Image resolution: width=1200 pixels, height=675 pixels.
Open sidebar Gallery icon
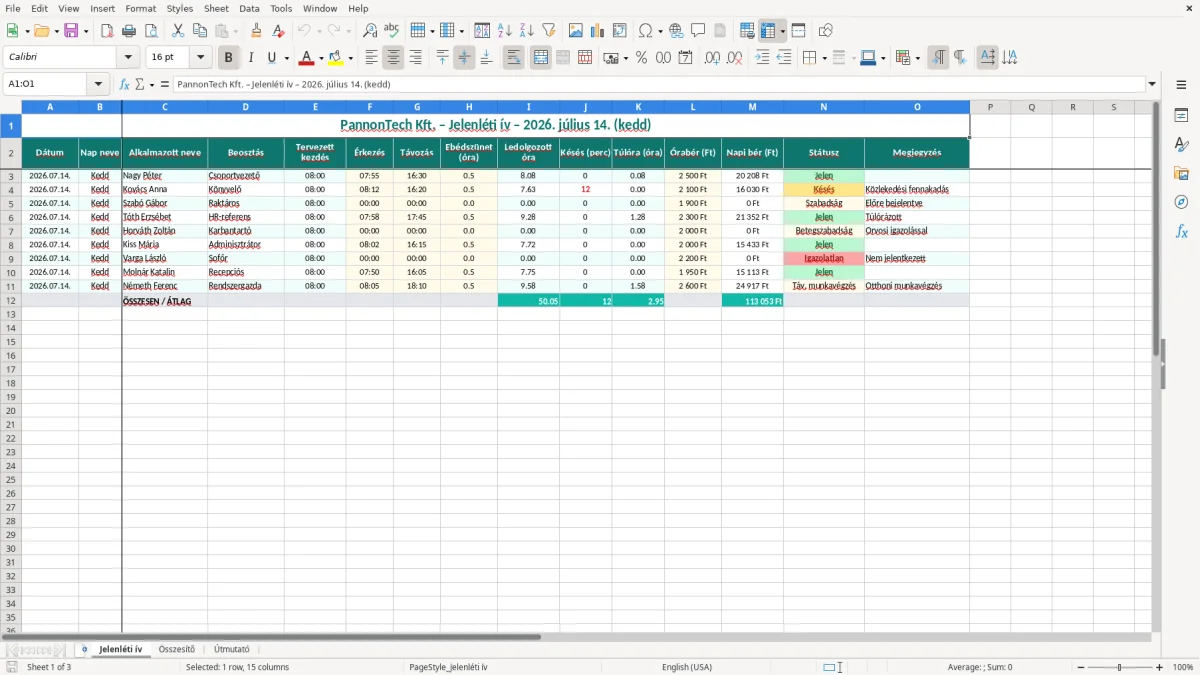1181,173
